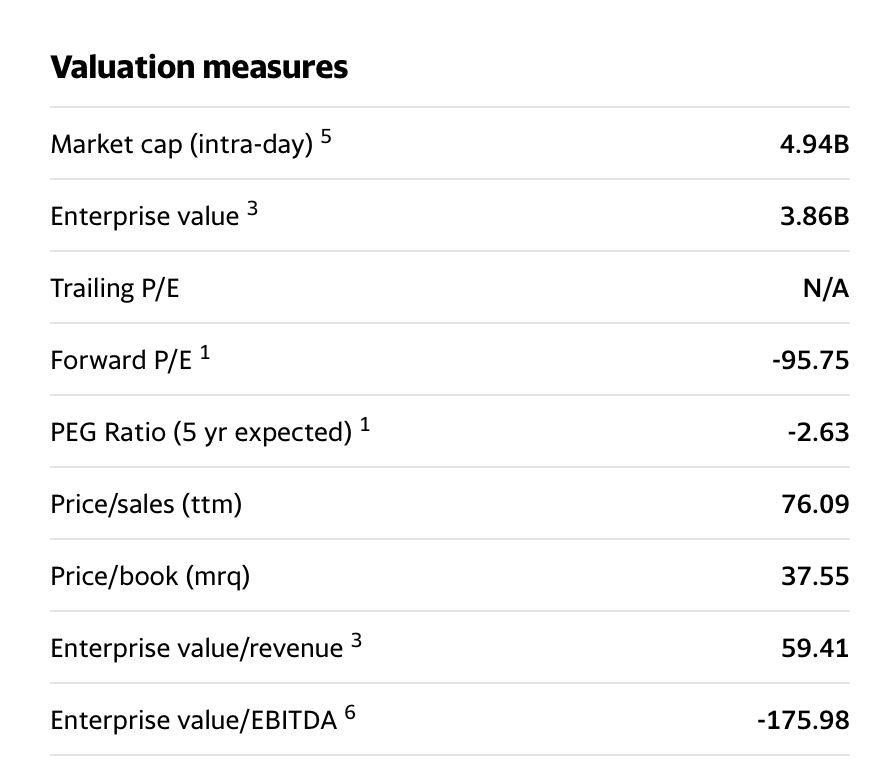The height and width of the screenshot is (778, 888).
Task: Select the 4.94B market cap value
Action: (x=815, y=144)
